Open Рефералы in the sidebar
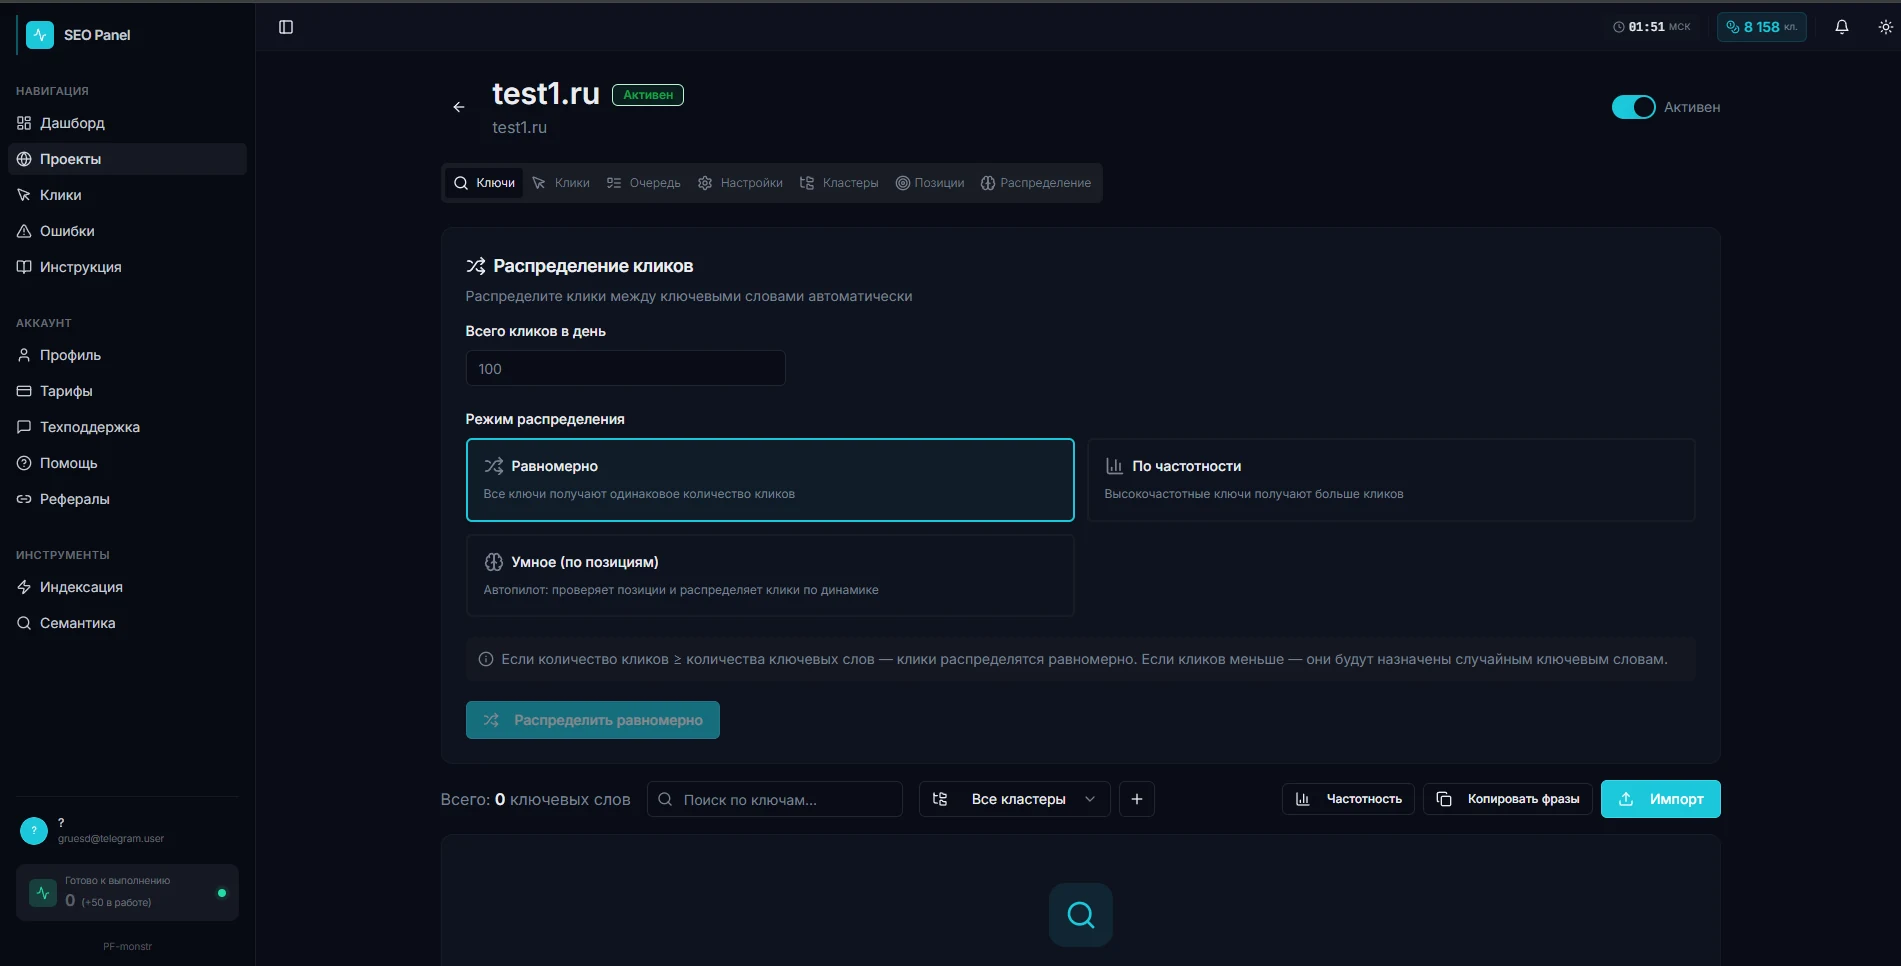This screenshot has height=966, width=1901. pos(127,499)
